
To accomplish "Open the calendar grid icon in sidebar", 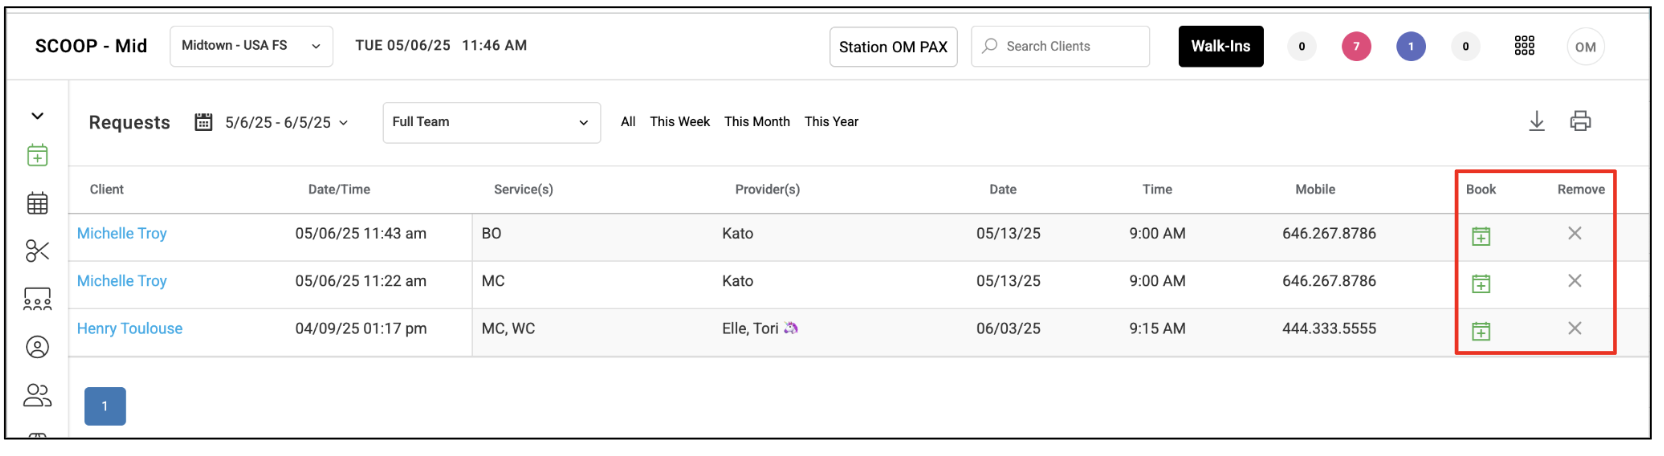I will 37,204.
